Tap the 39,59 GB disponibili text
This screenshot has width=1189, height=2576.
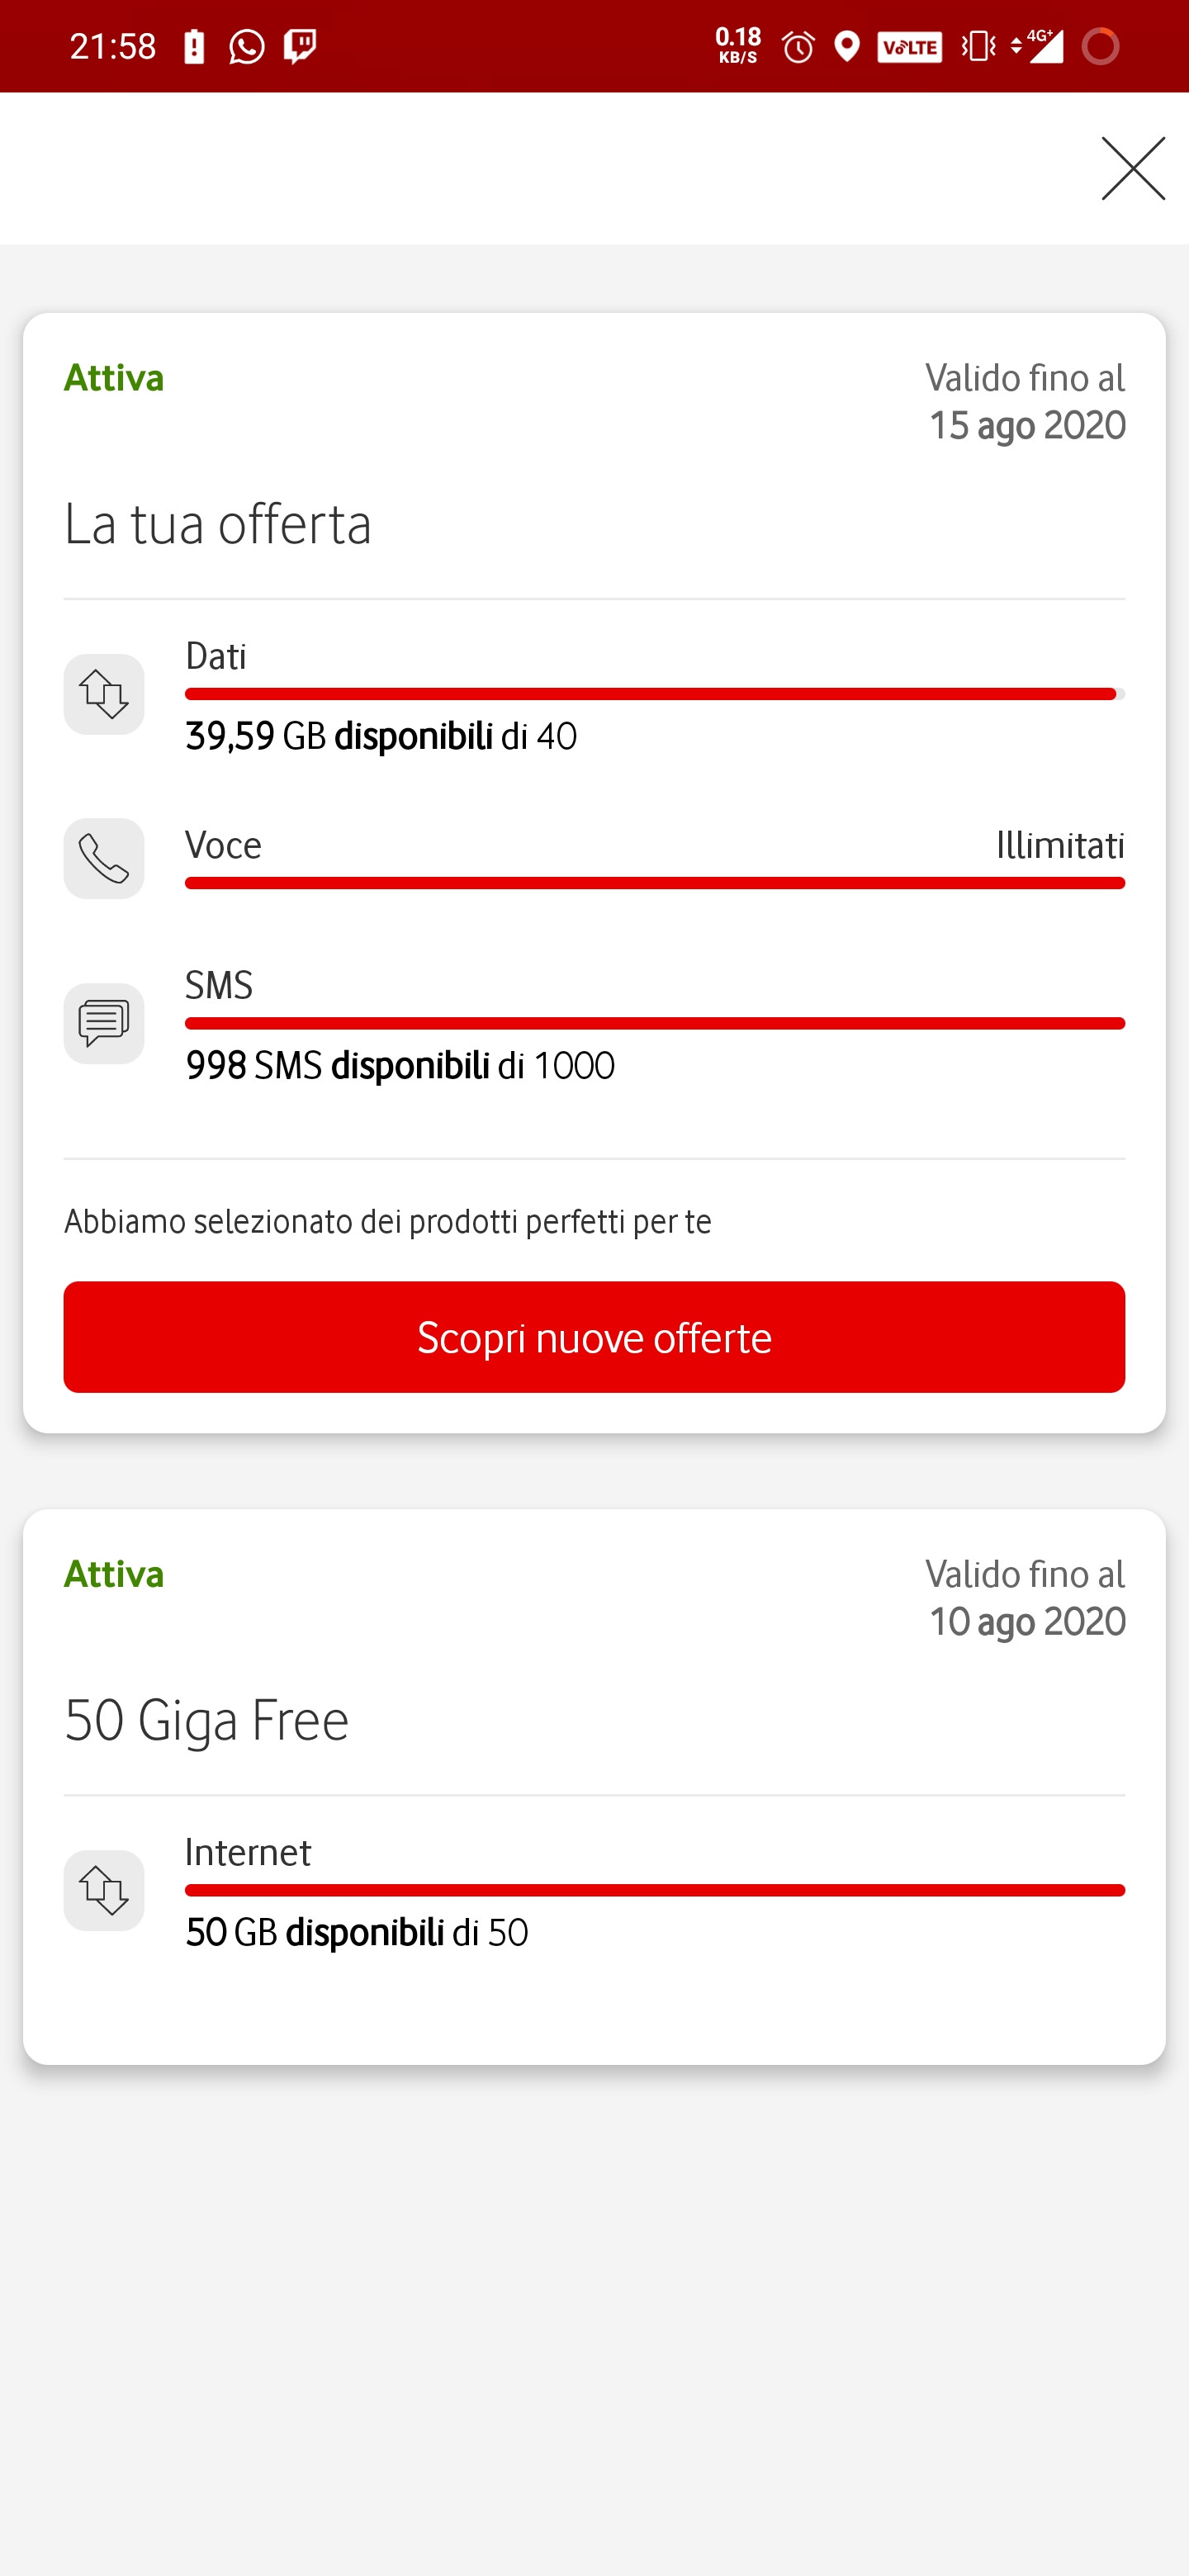pyautogui.click(x=381, y=737)
